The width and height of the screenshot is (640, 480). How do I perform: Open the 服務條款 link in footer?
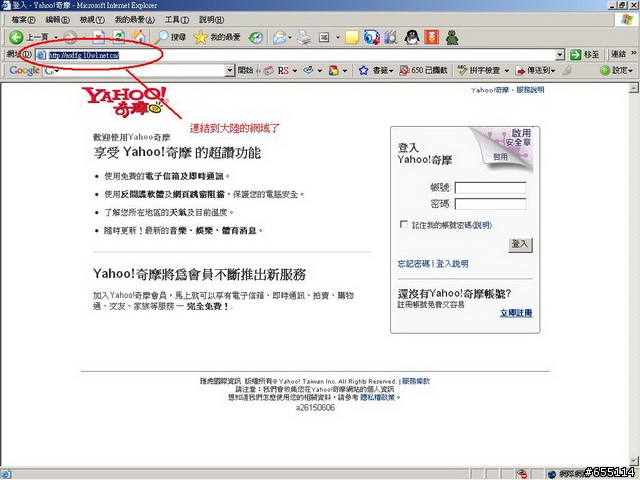(x=416, y=381)
